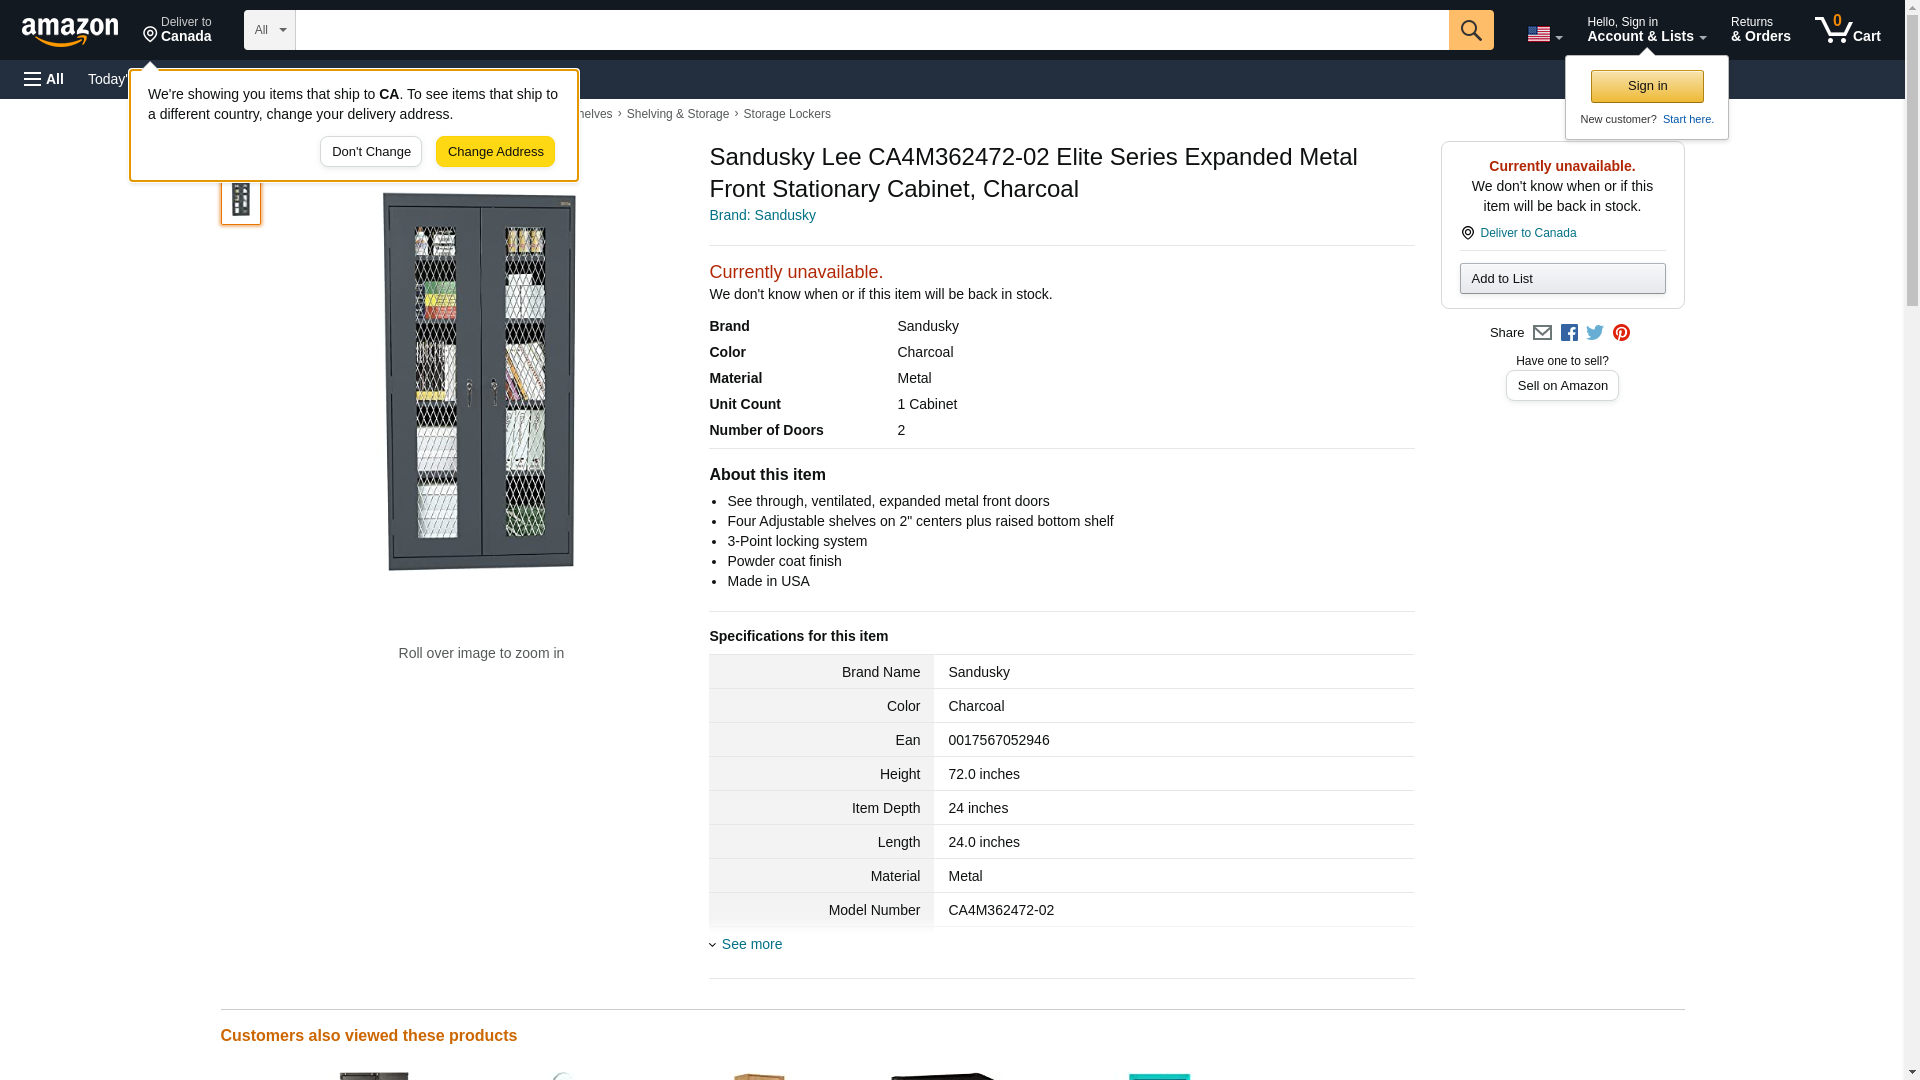The image size is (1920, 1080).
Task: Share product on Twitter
Action: [x=1595, y=333]
